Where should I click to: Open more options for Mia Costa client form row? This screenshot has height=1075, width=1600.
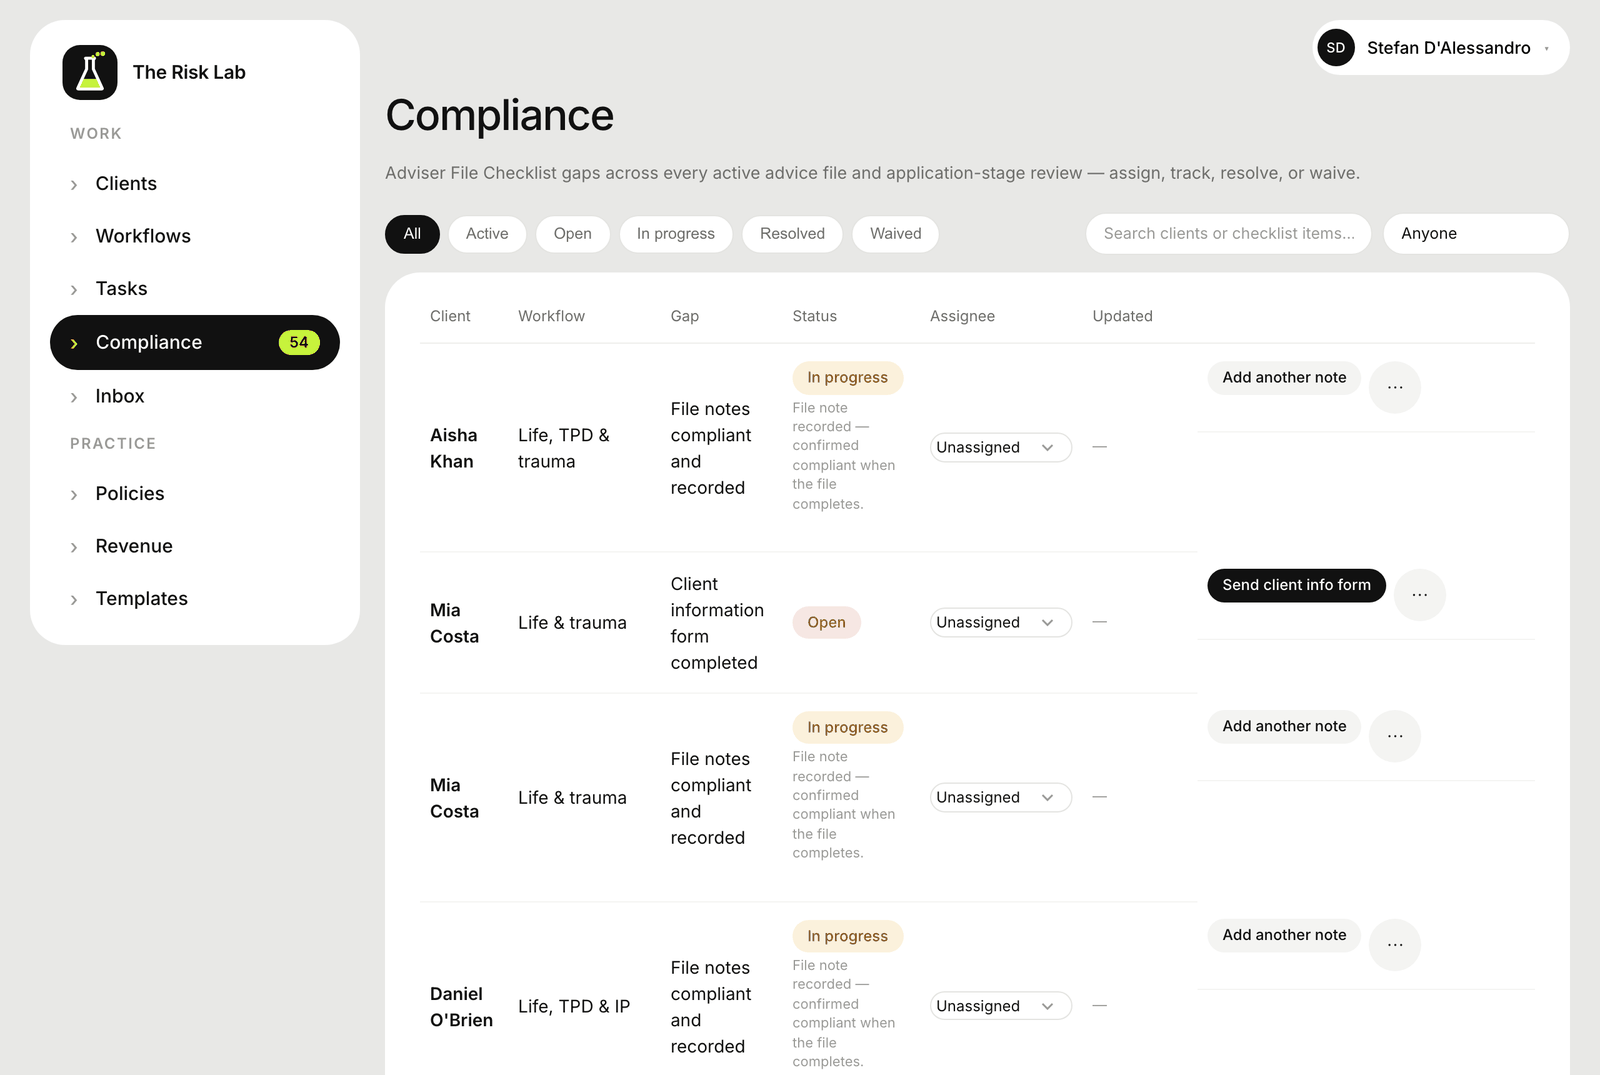tap(1420, 595)
